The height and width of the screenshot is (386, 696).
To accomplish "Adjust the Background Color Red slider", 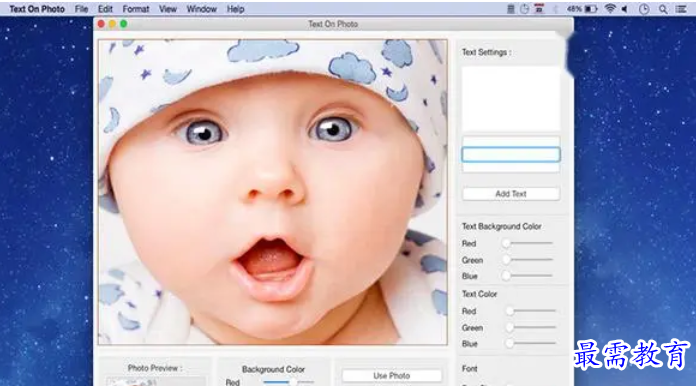I will click(x=289, y=382).
